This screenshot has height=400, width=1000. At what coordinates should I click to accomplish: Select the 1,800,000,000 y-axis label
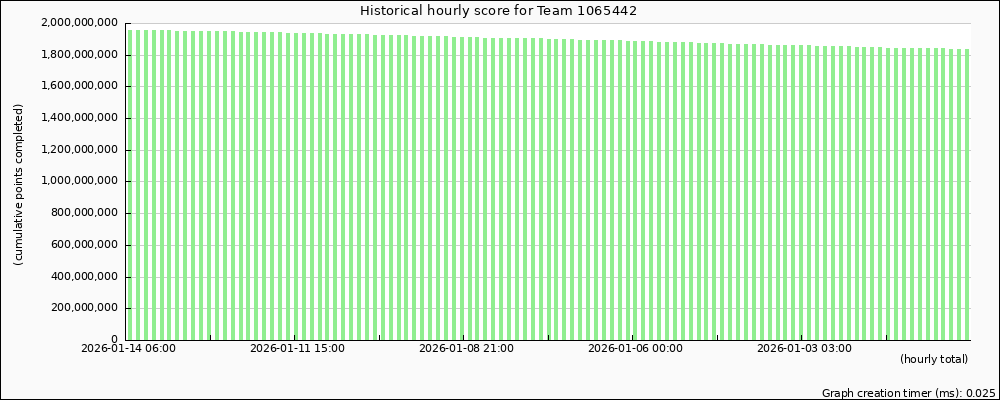(80, 55)
